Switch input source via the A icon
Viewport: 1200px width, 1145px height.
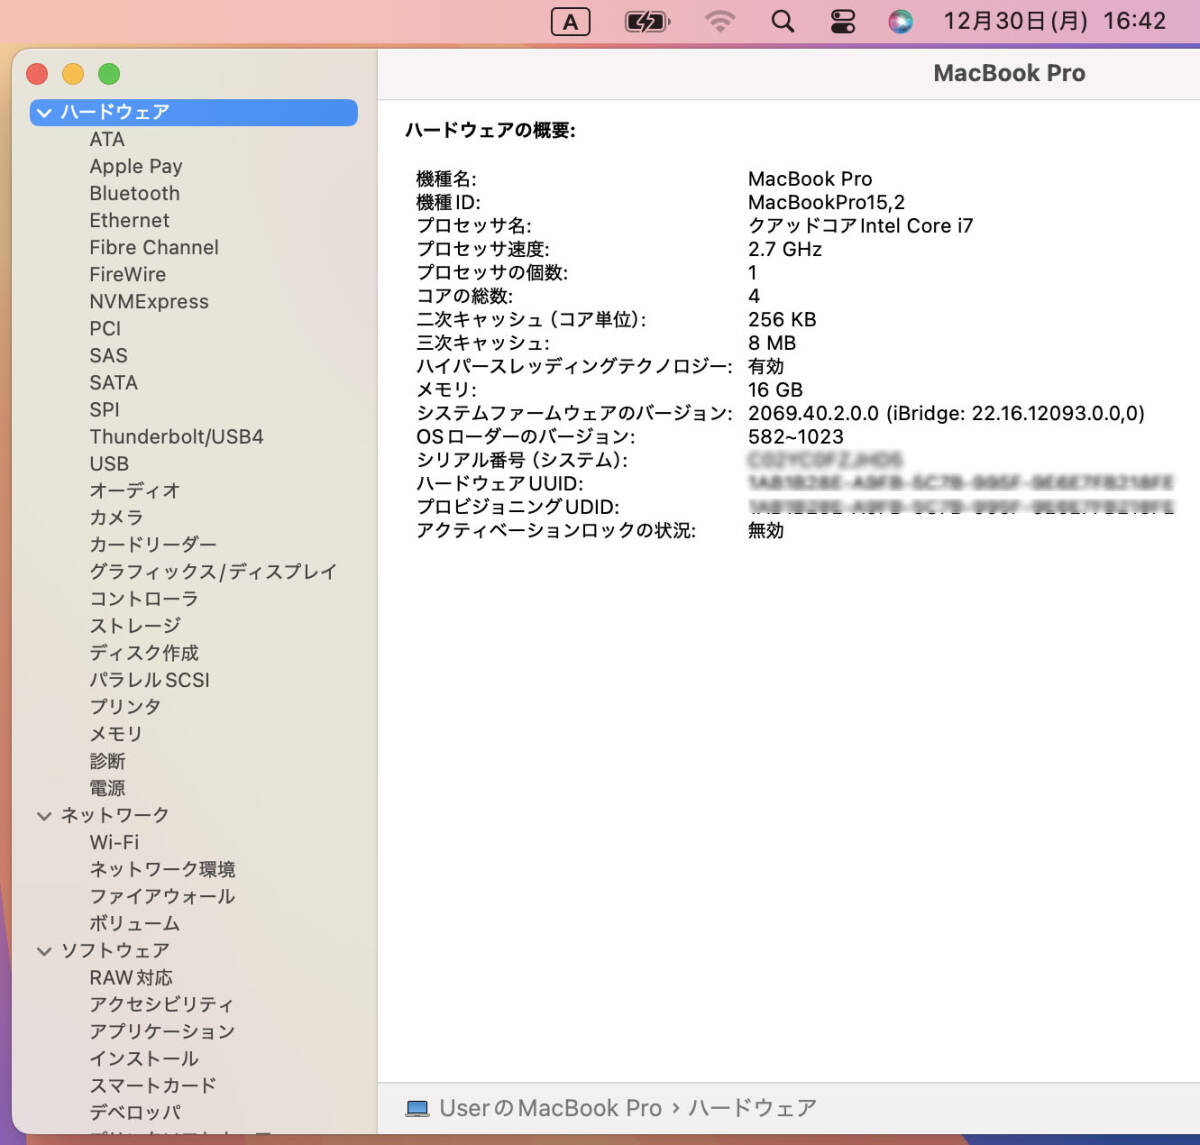pyautogui.click(x=570, y=22)
